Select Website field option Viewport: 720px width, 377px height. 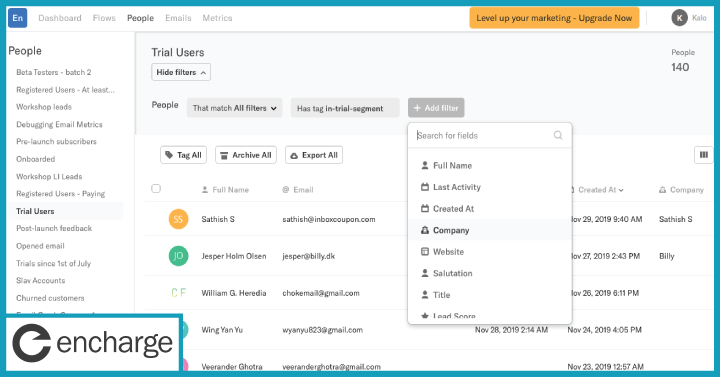(x=489, y=252)
